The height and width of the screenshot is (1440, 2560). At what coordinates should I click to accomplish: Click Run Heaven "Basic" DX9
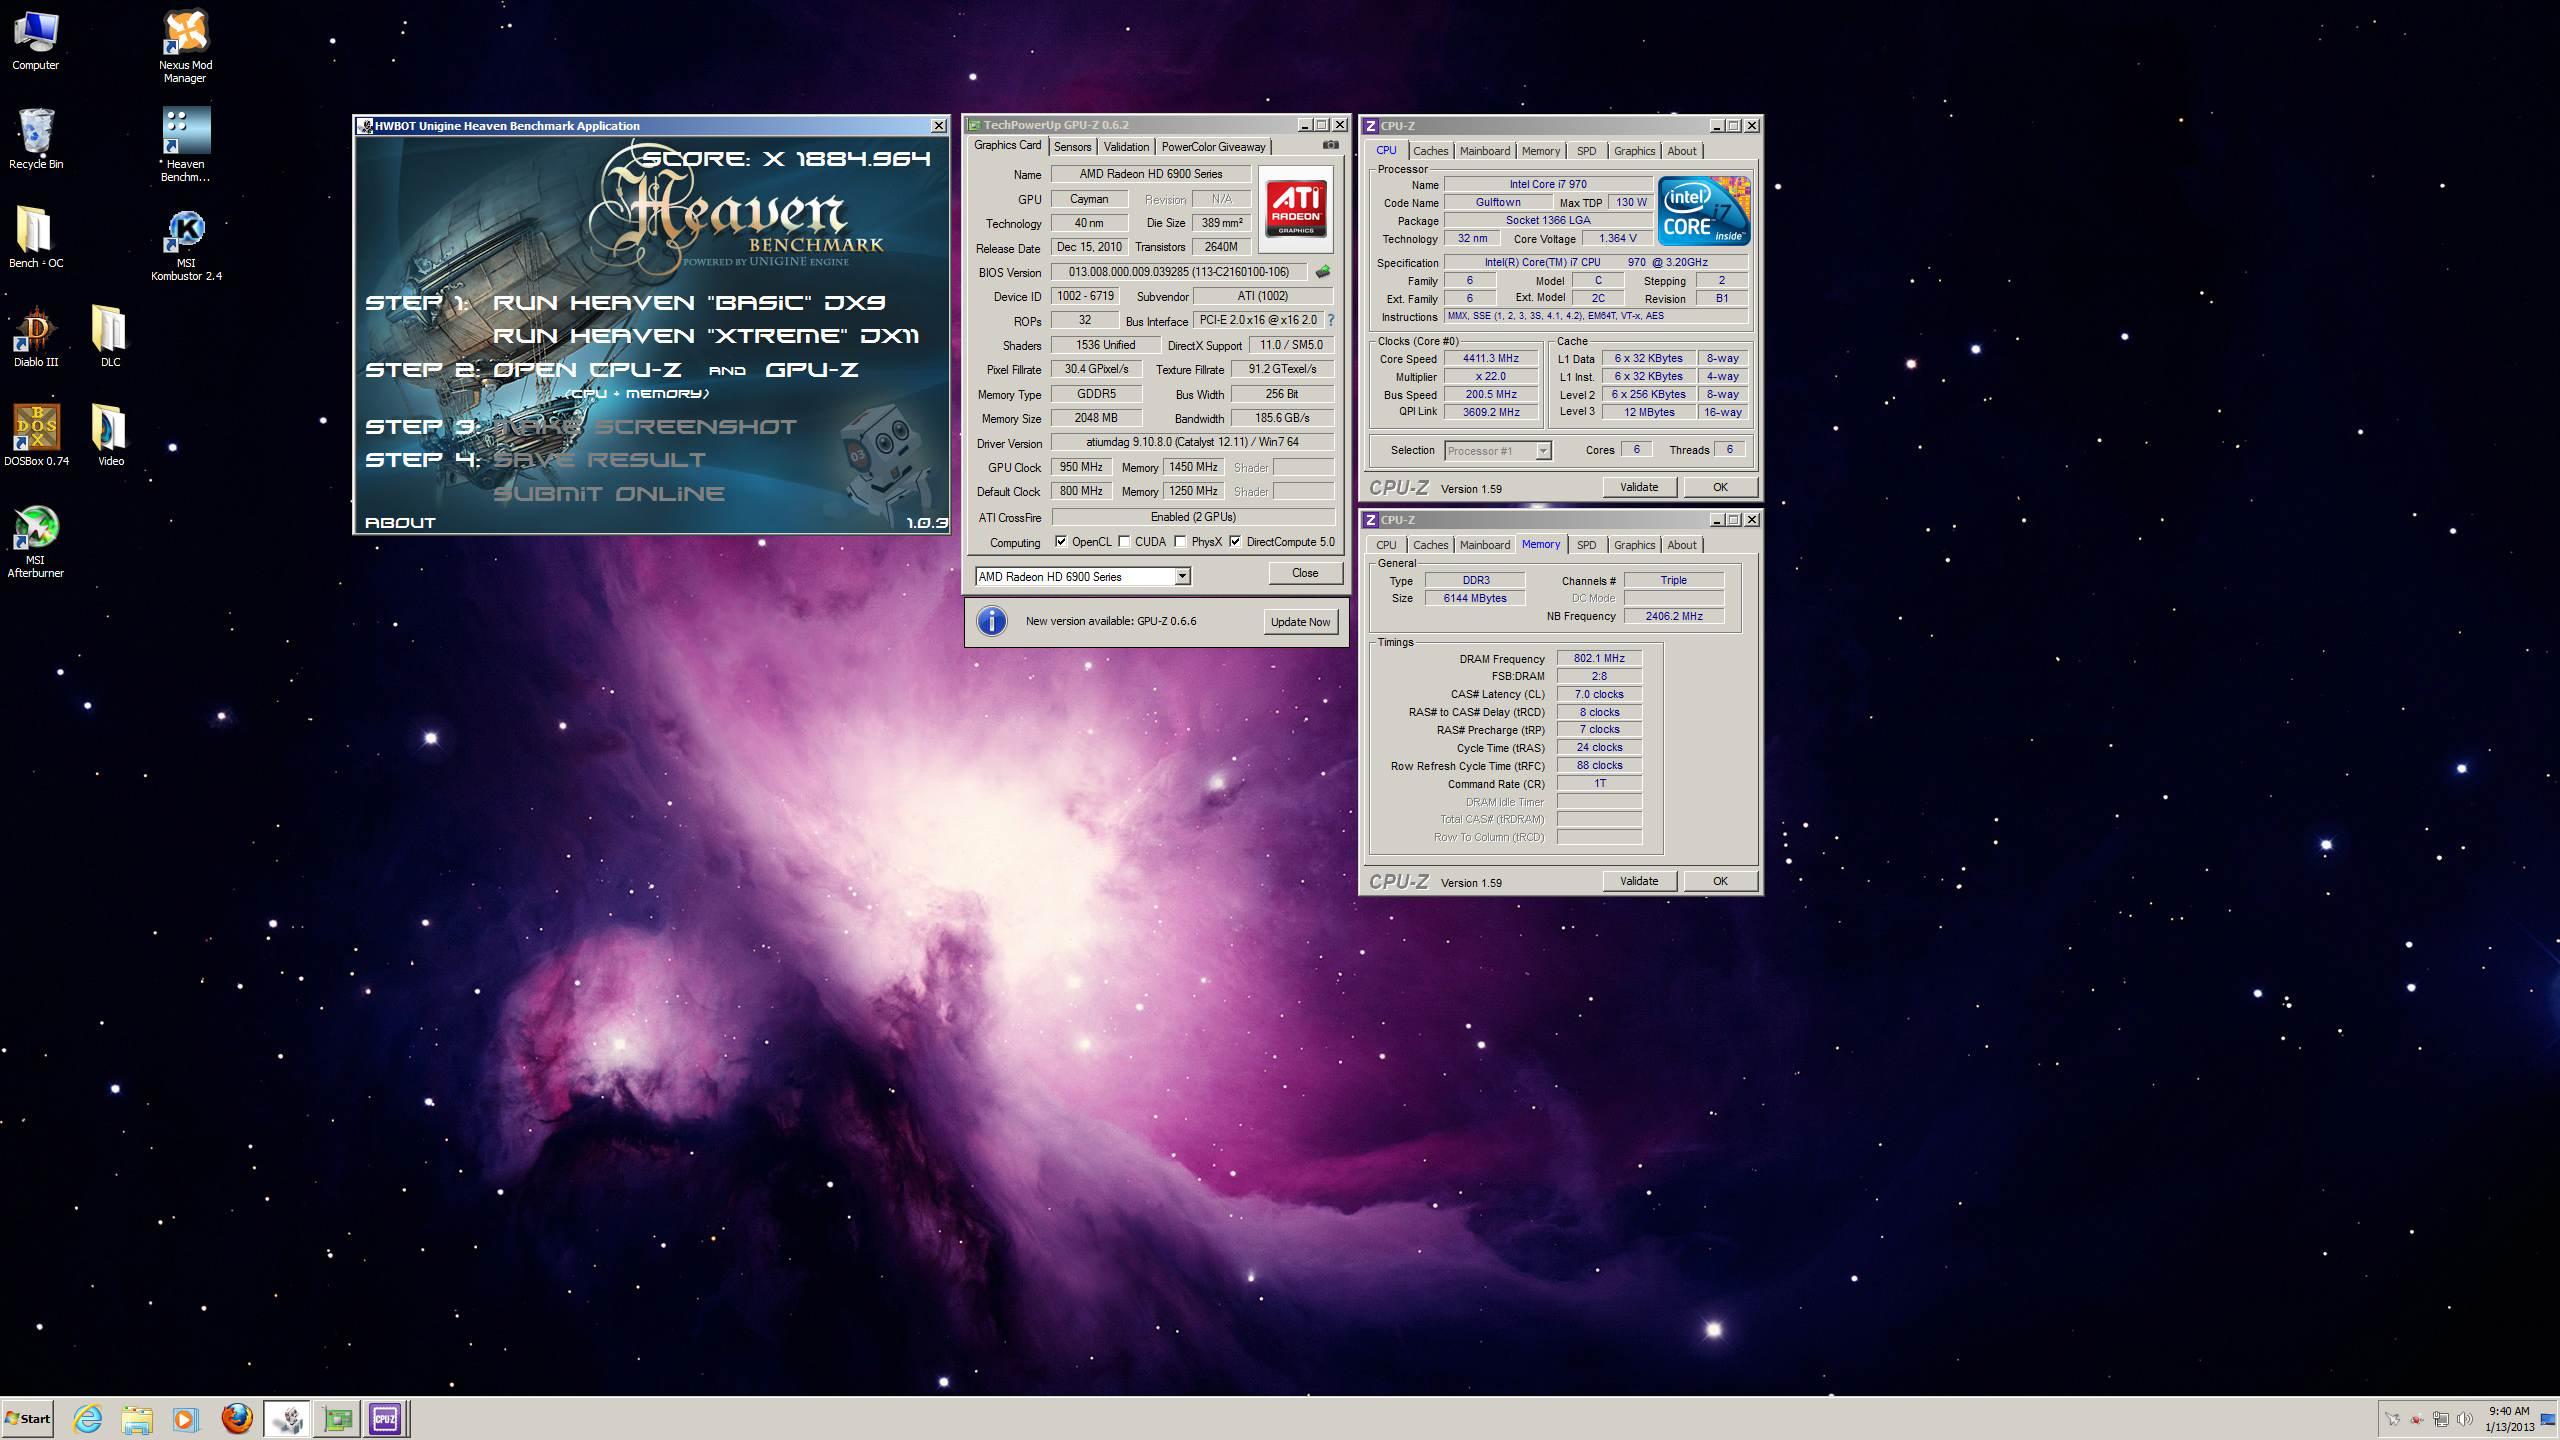[x=689, y=302]
